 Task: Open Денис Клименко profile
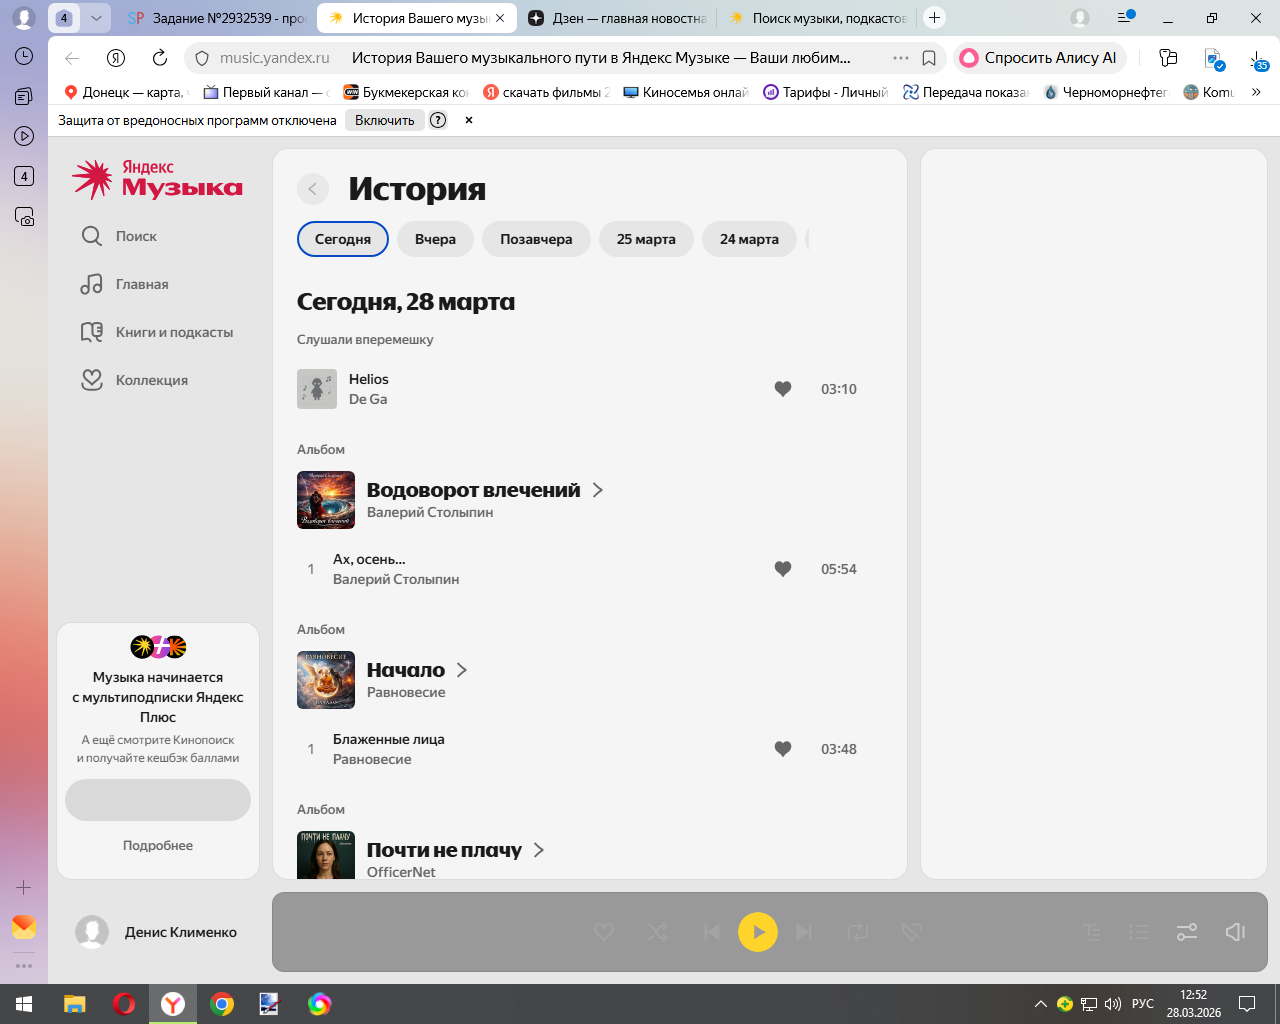click(x=157, y=932)
